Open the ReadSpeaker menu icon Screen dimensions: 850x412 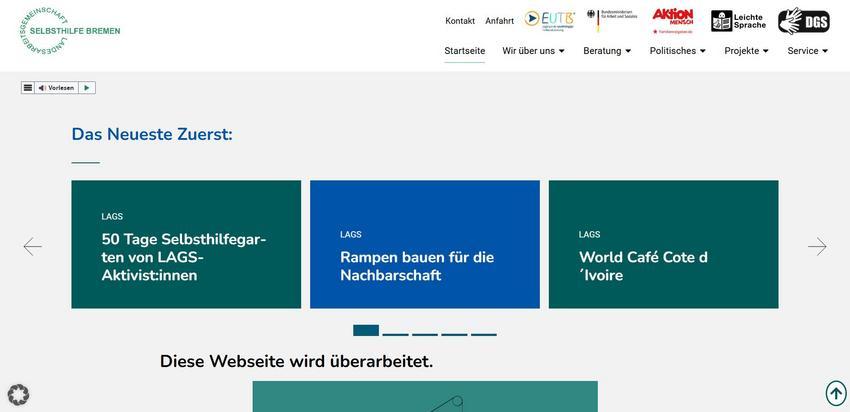(28, 88)
